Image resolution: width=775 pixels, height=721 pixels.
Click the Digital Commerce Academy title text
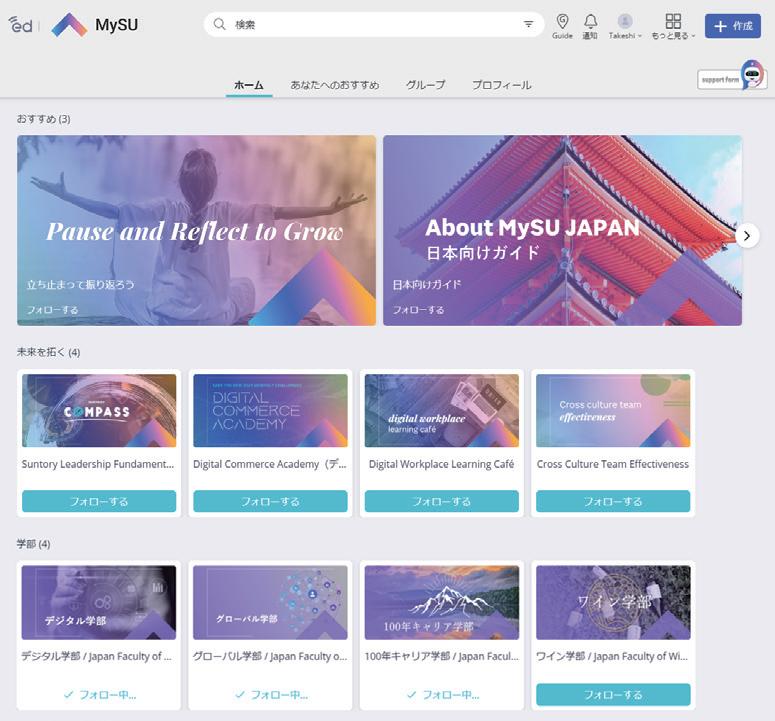coord(270,464)
